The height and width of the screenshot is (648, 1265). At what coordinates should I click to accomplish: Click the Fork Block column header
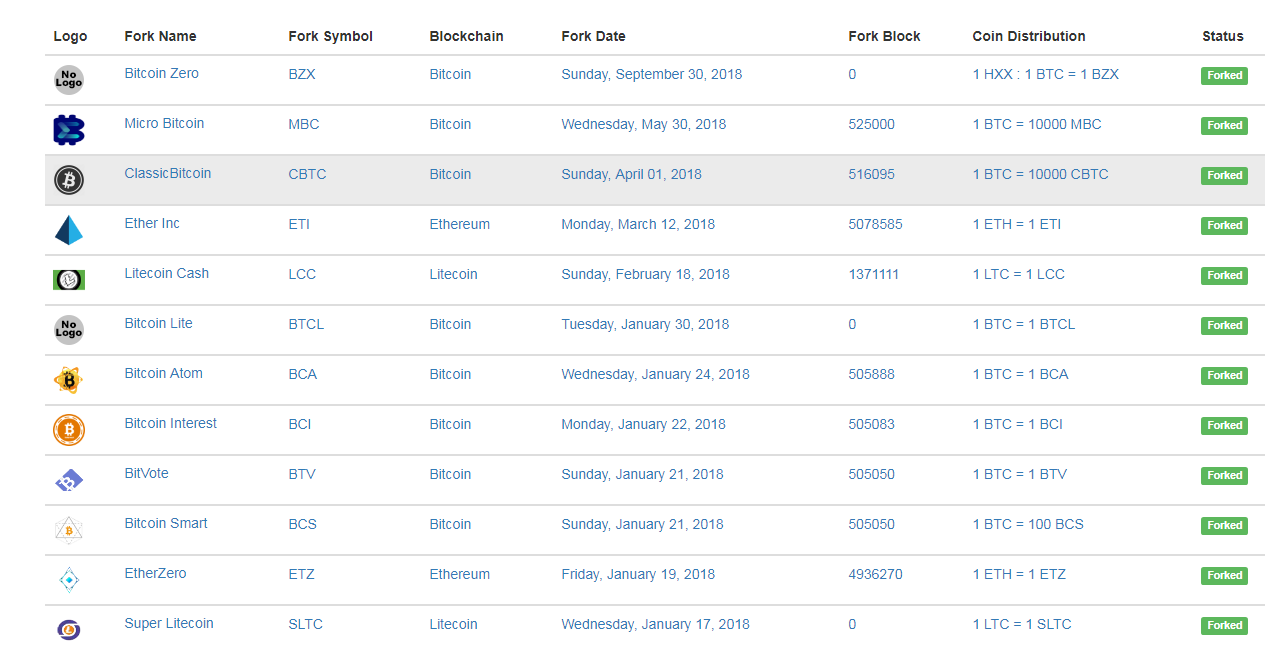[x=884, y=36]
